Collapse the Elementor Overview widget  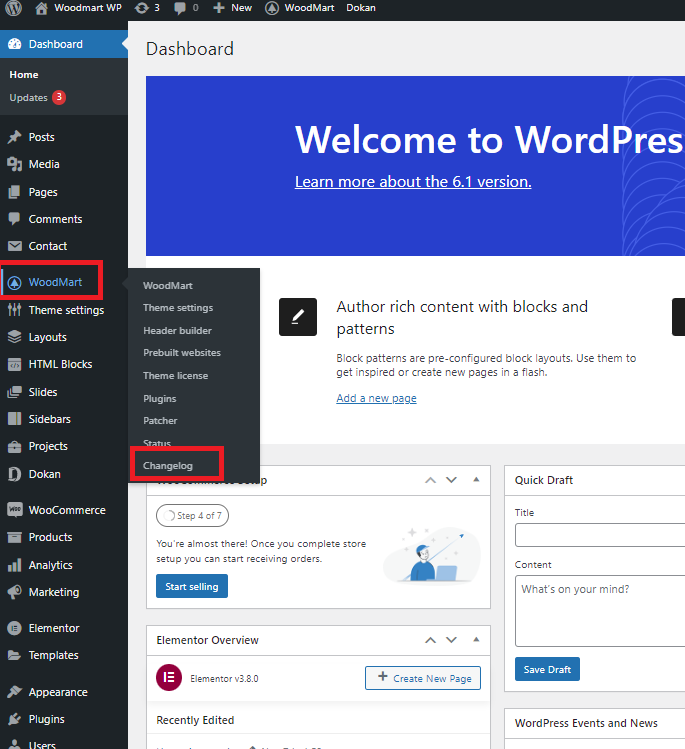pyautogui.click(x=476, y=640)
